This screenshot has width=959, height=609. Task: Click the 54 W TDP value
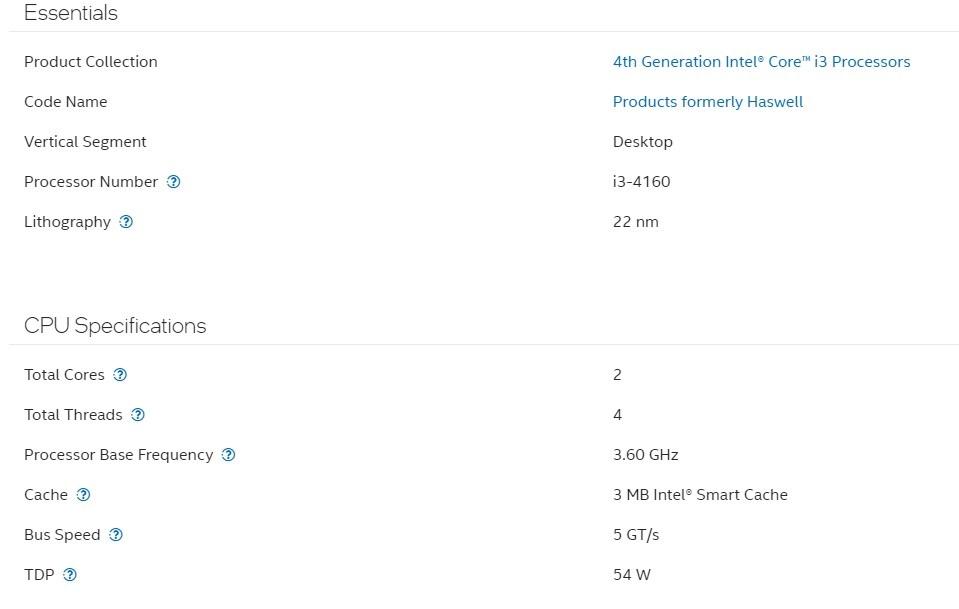tap(631, 575)
